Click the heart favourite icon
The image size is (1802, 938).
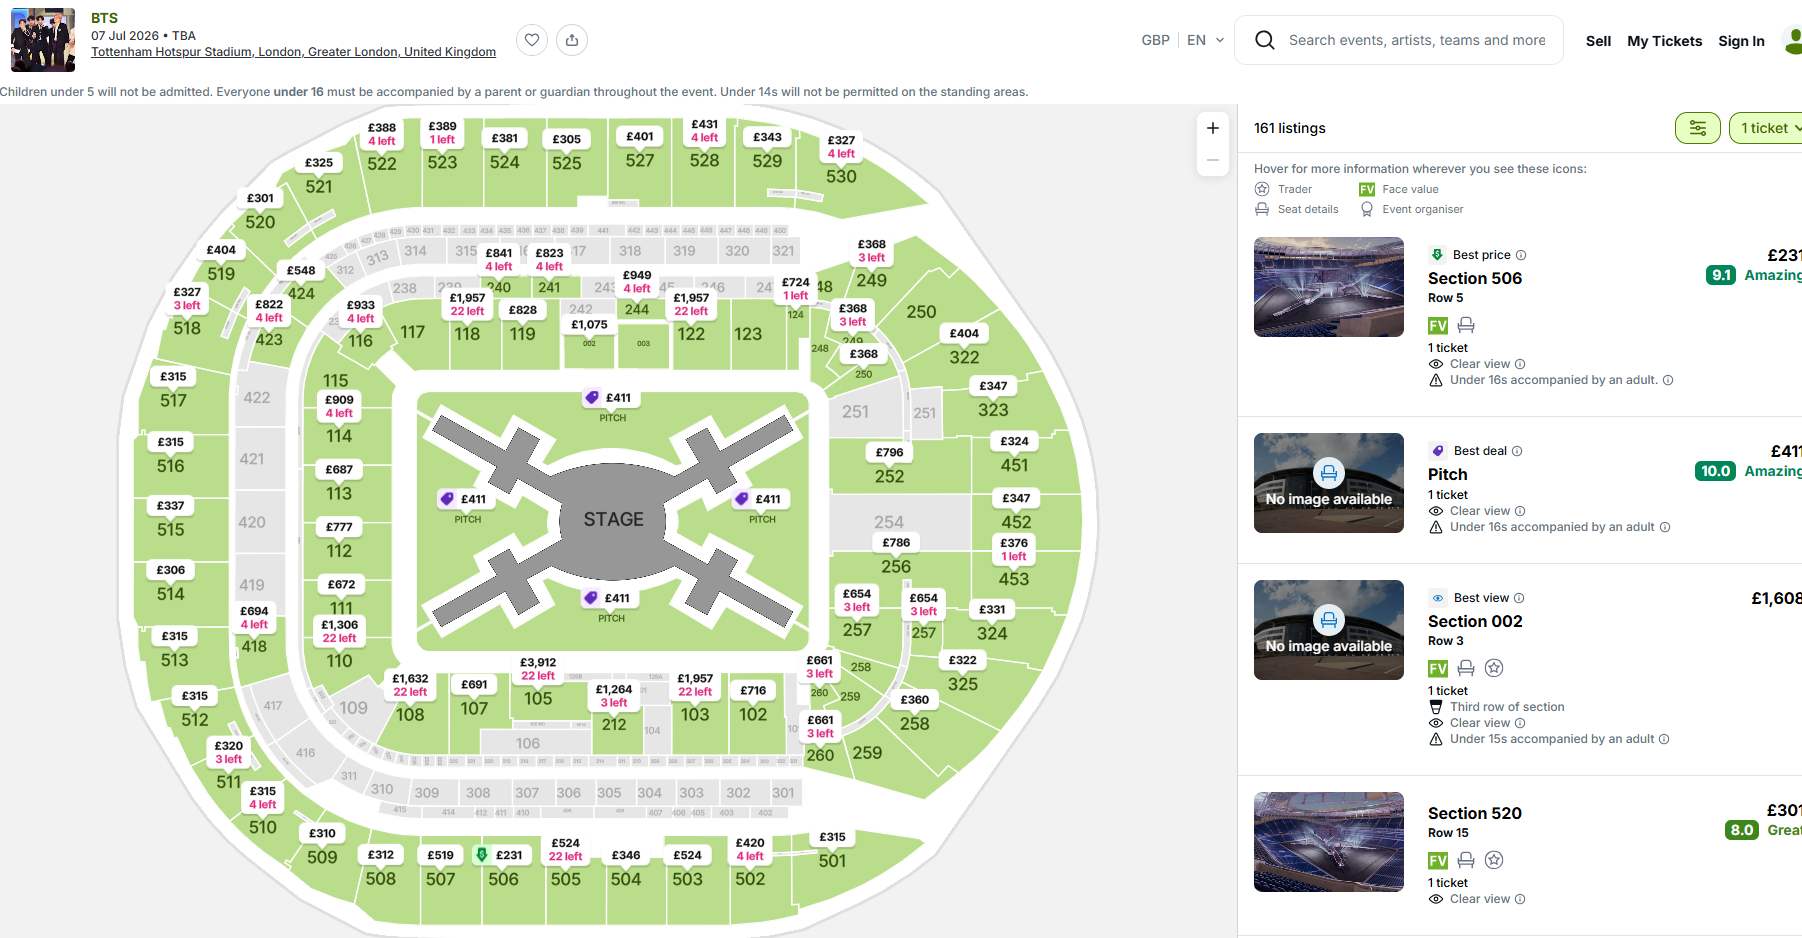click(532, 40)
